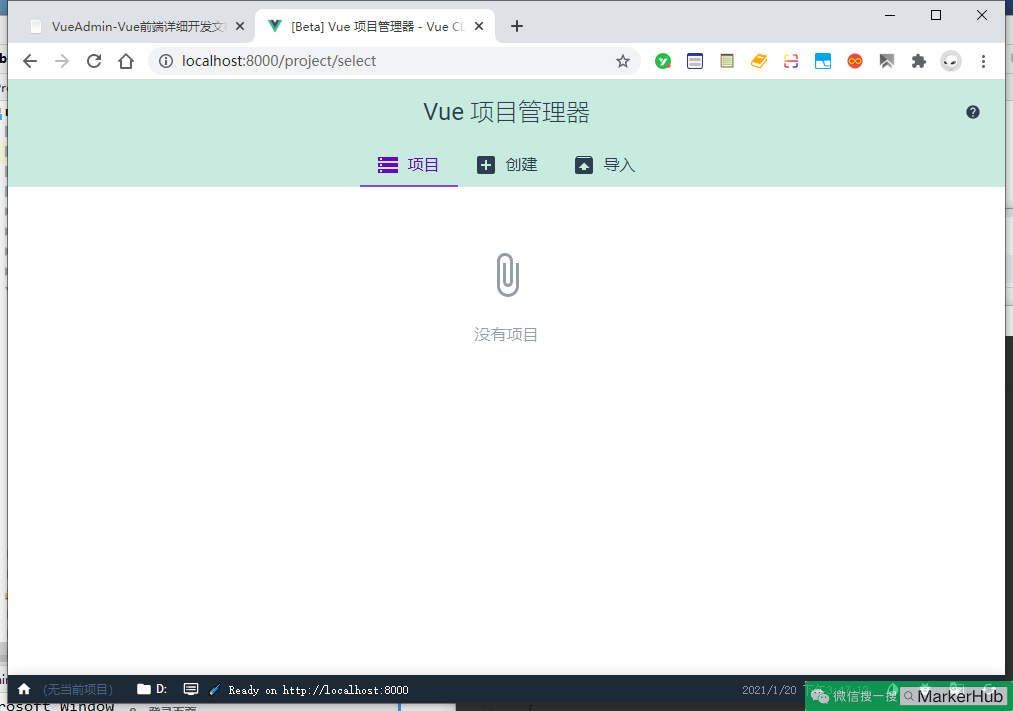Click the 没有项目 empty message text
The height and width of the screenshot is (711, 1013).
tap(506, 335)
